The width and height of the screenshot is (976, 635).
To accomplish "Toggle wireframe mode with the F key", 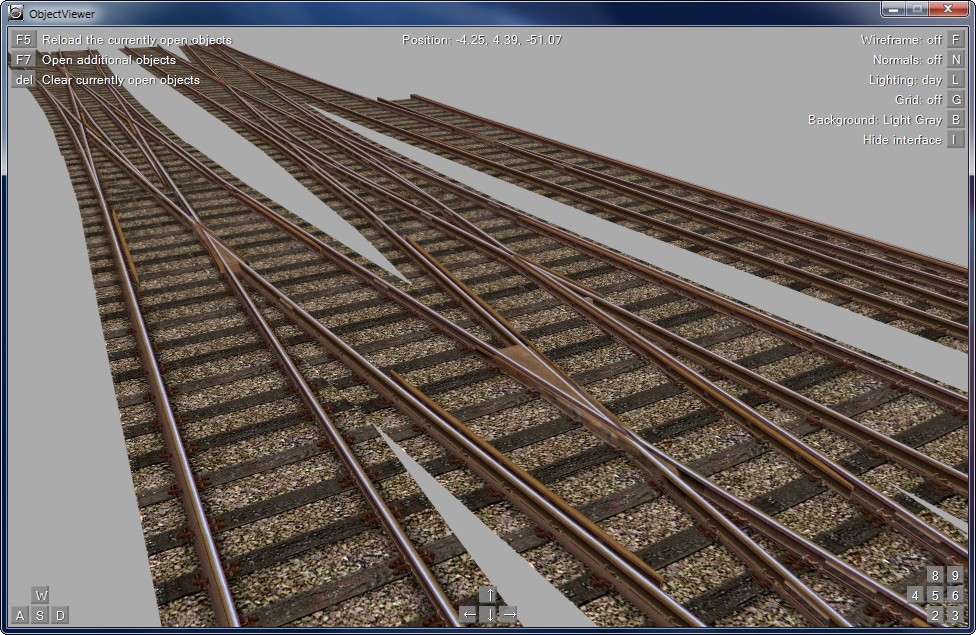I will click(x=956, y=40).
